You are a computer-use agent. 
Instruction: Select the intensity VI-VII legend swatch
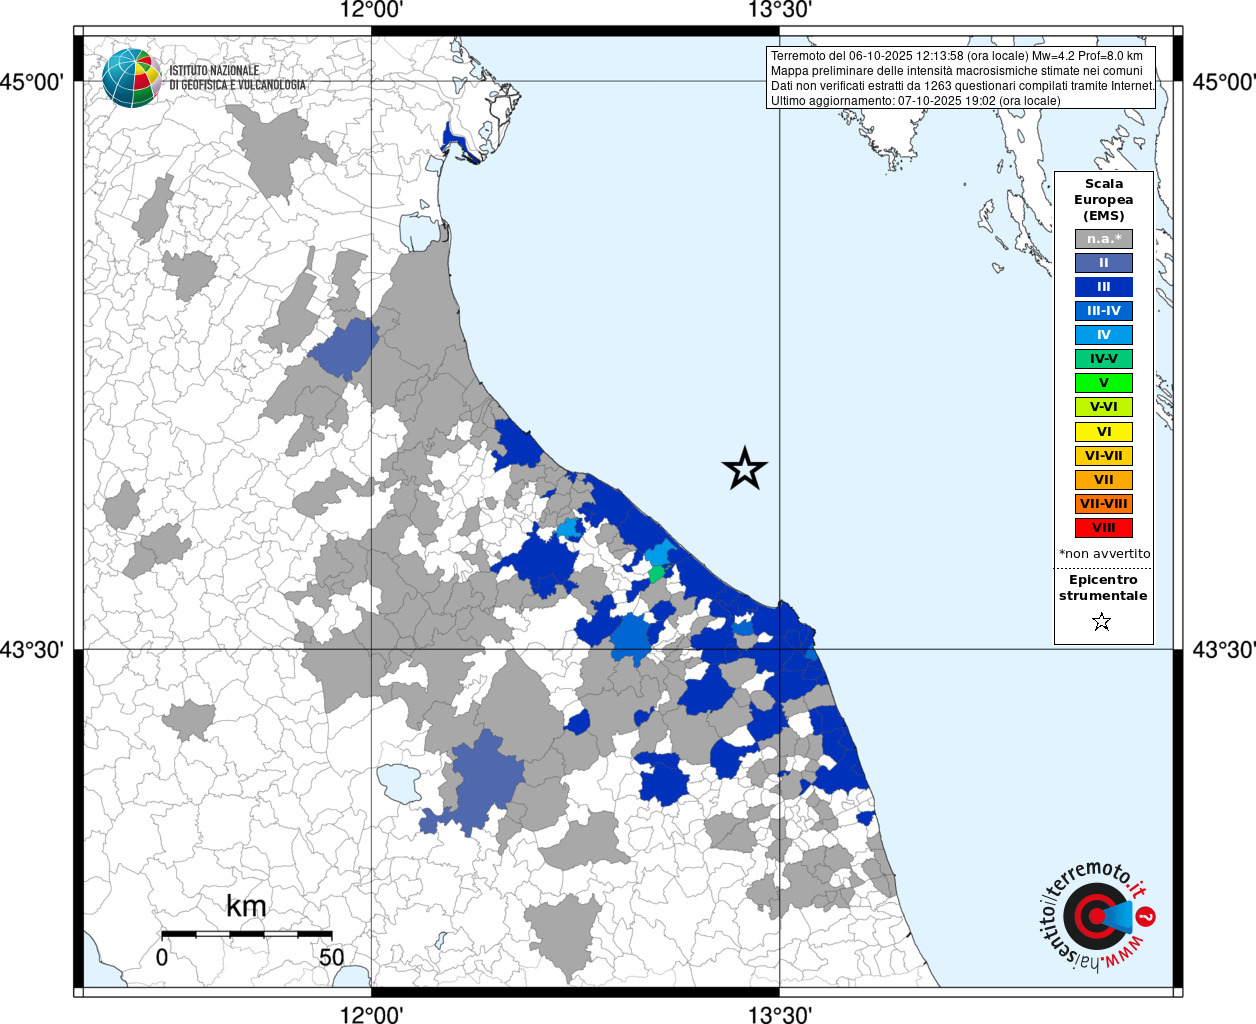tap(1104, 456)
